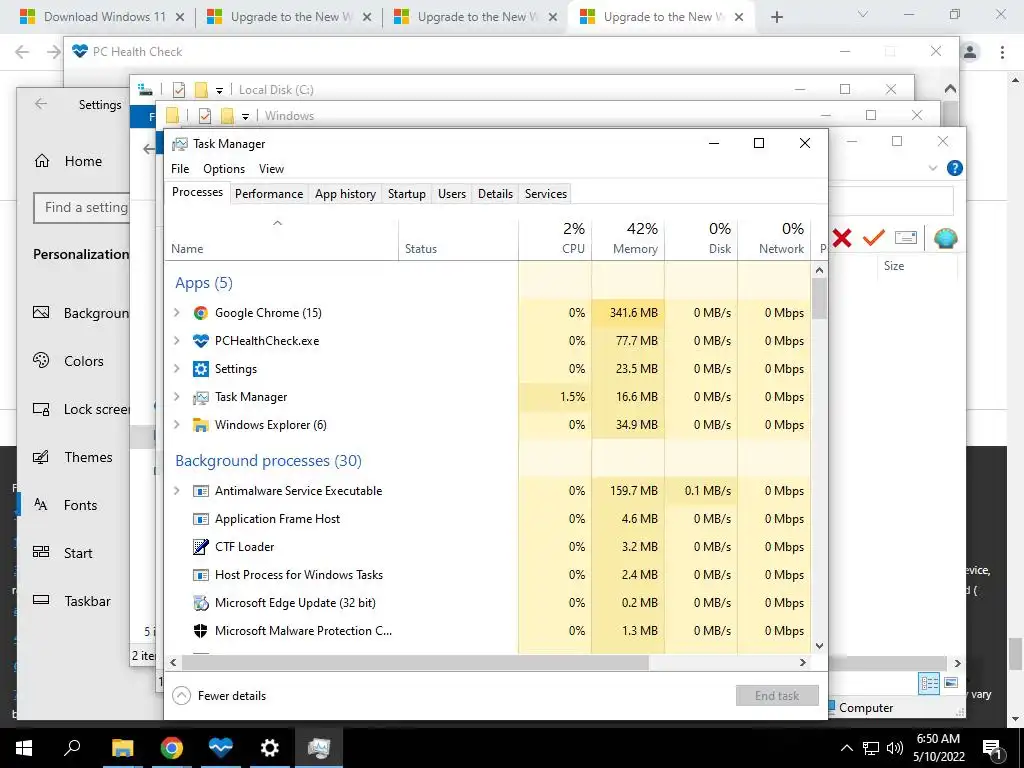Select the CTF Loader pen icon

pos(200,547)
